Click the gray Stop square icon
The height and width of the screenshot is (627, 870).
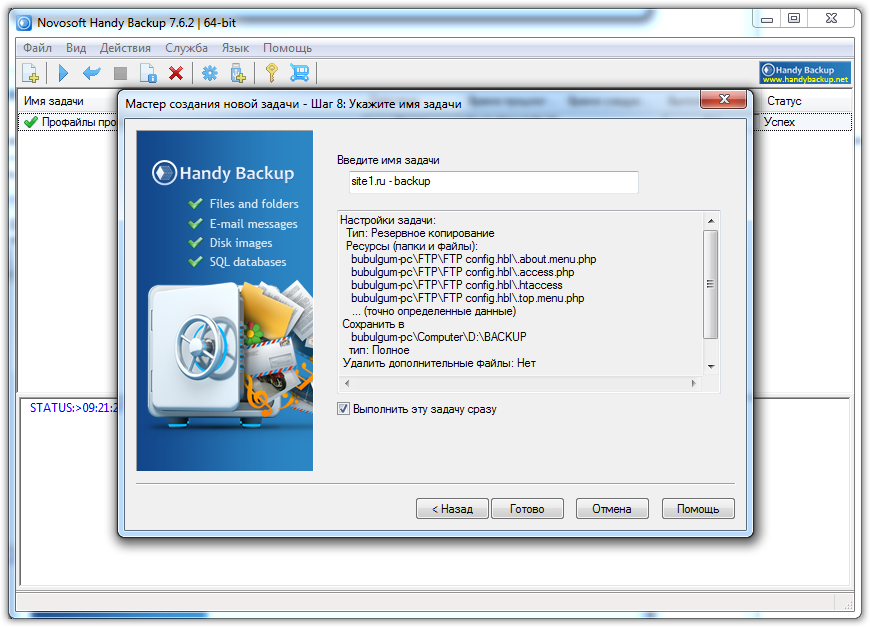[120, 73]
